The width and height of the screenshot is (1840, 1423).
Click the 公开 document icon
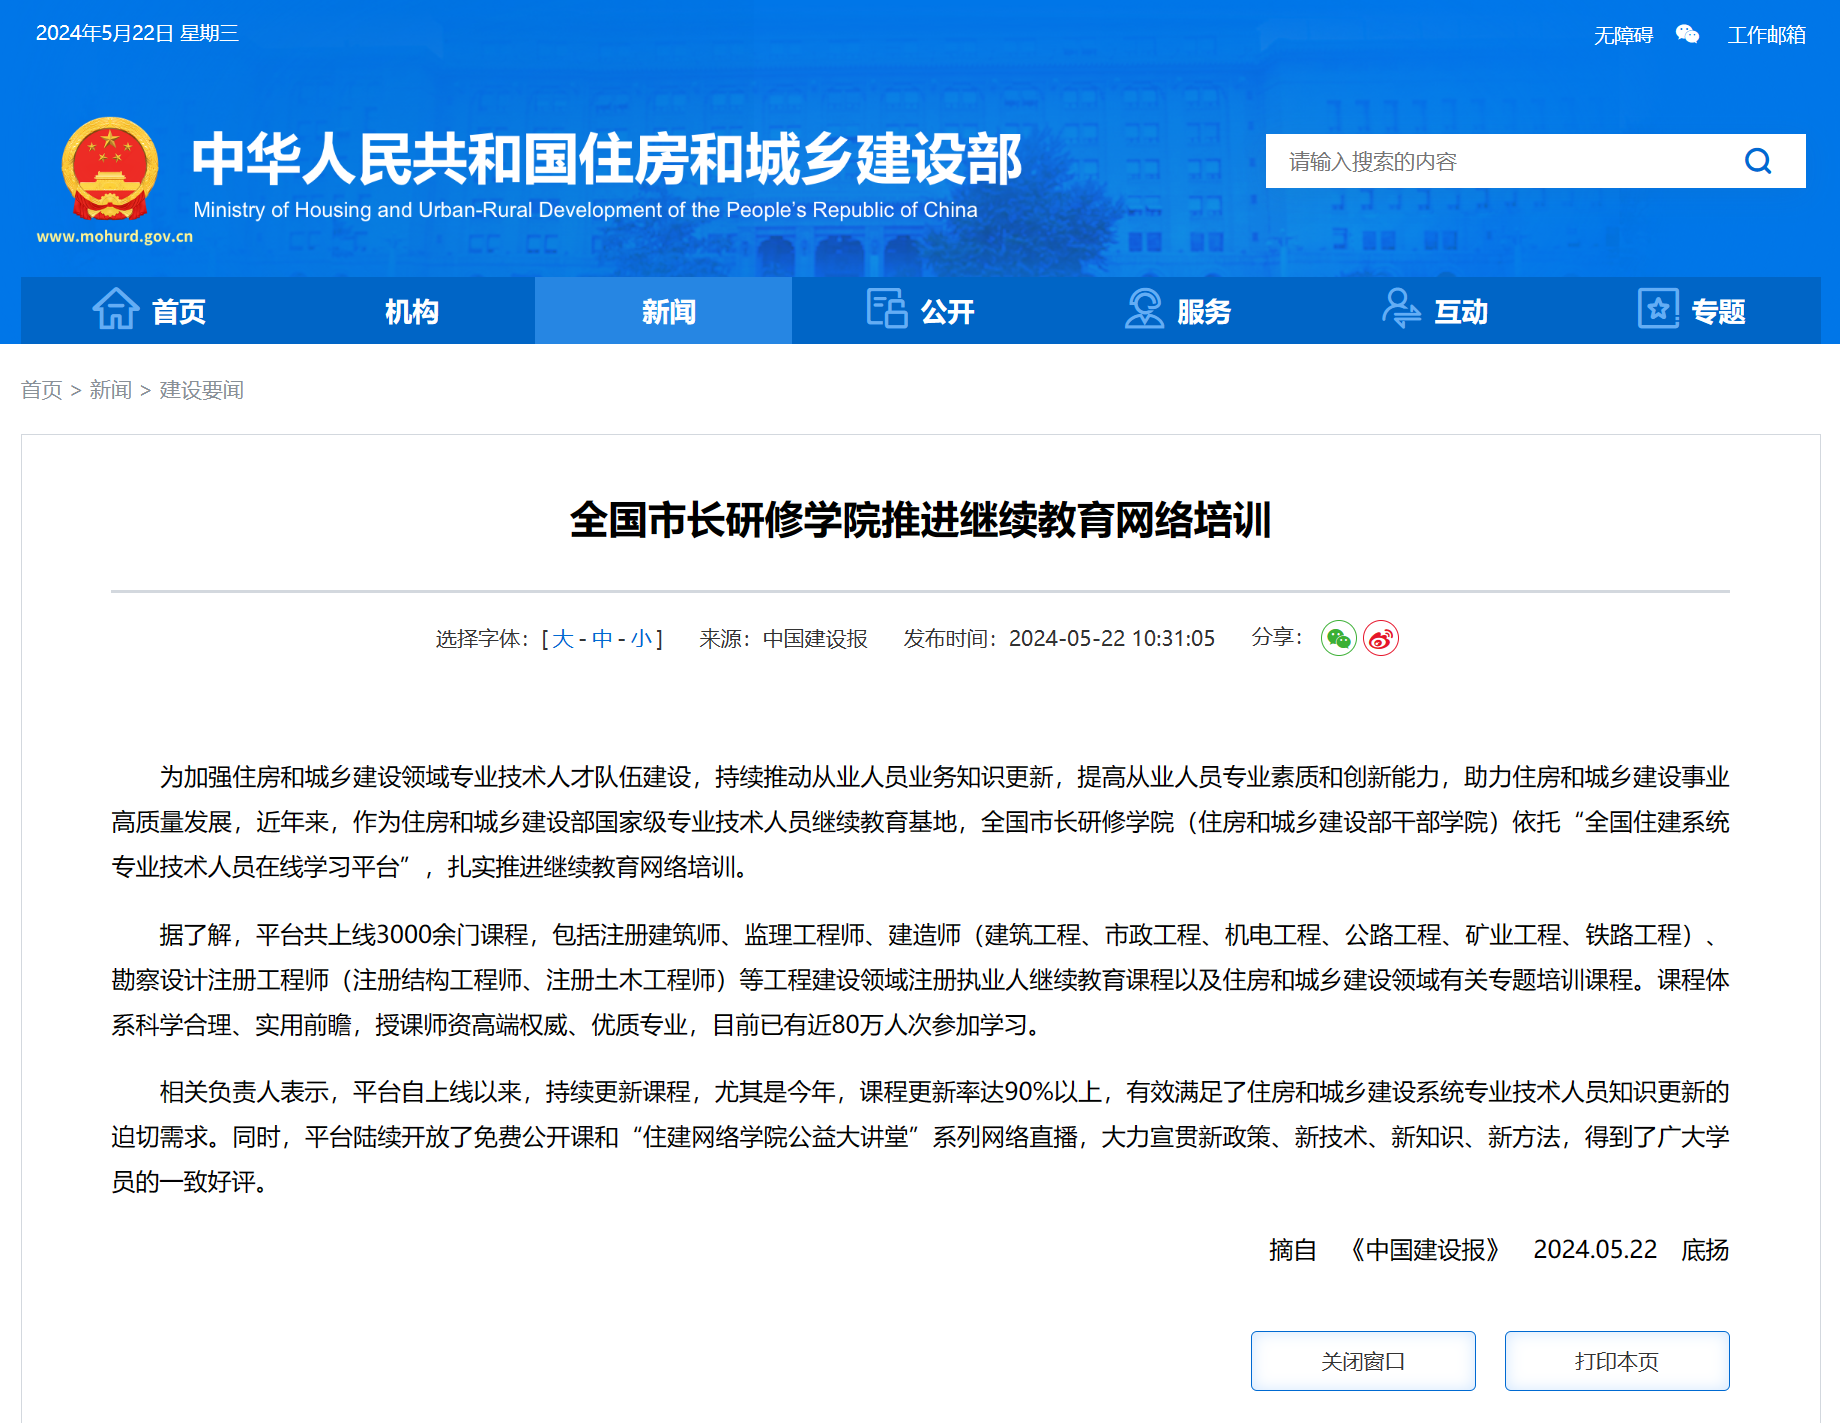[886, 309]
